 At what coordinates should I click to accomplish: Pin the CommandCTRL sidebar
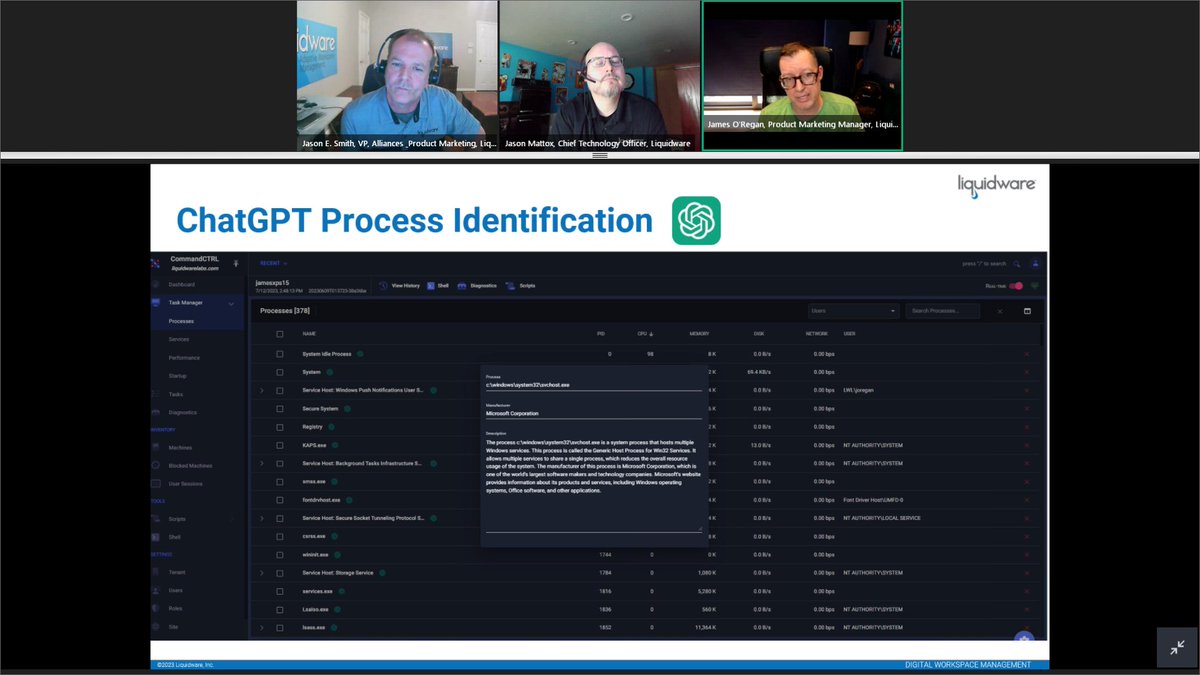(x=236, y=263)
